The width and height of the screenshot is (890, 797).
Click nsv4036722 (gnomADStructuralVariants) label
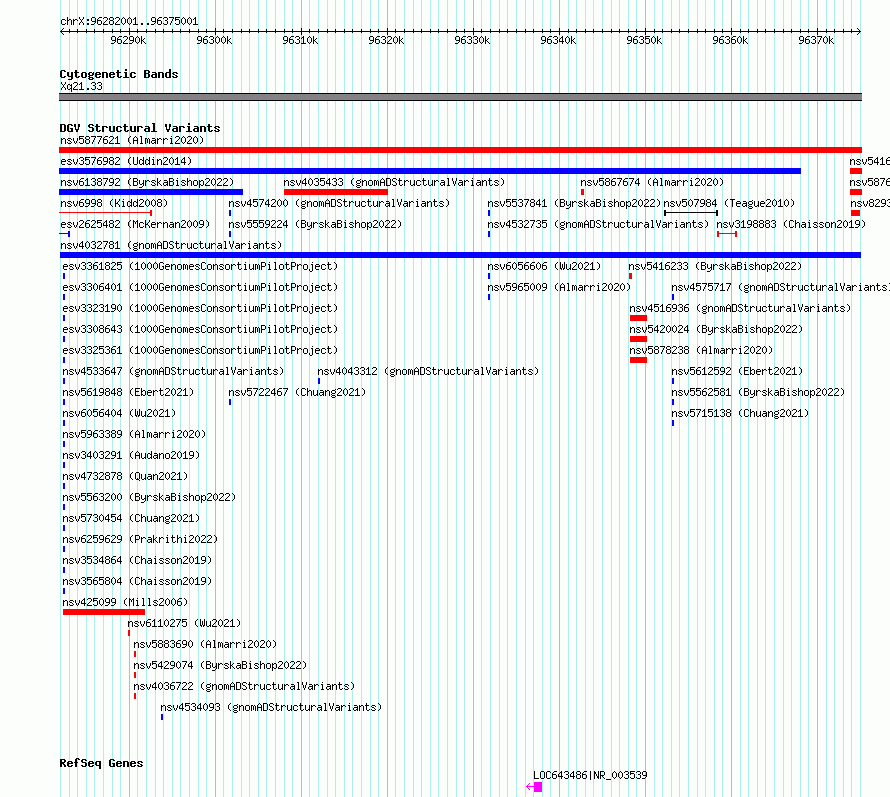click(244, 686)
